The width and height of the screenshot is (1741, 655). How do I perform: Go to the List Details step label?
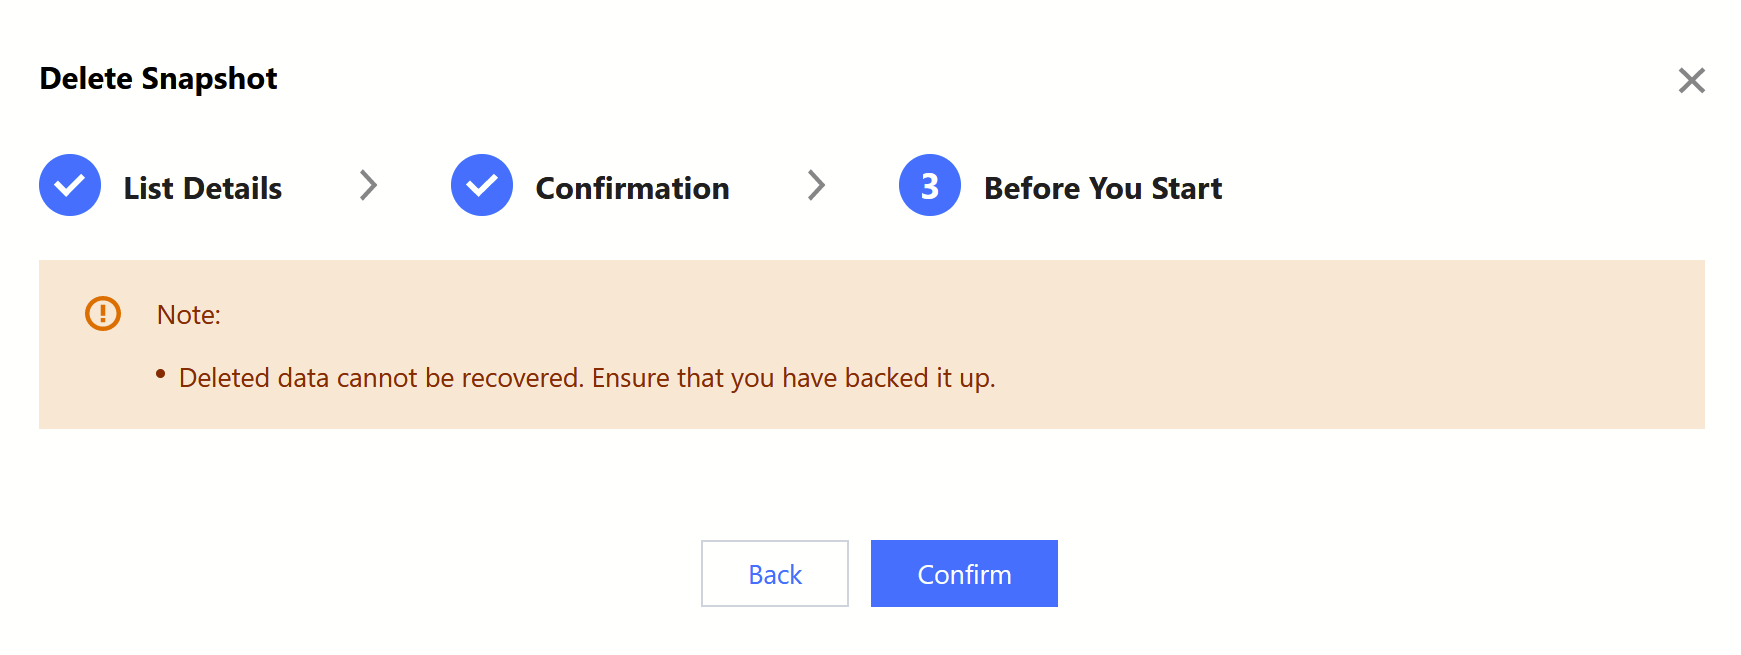(x=203, y=188)
